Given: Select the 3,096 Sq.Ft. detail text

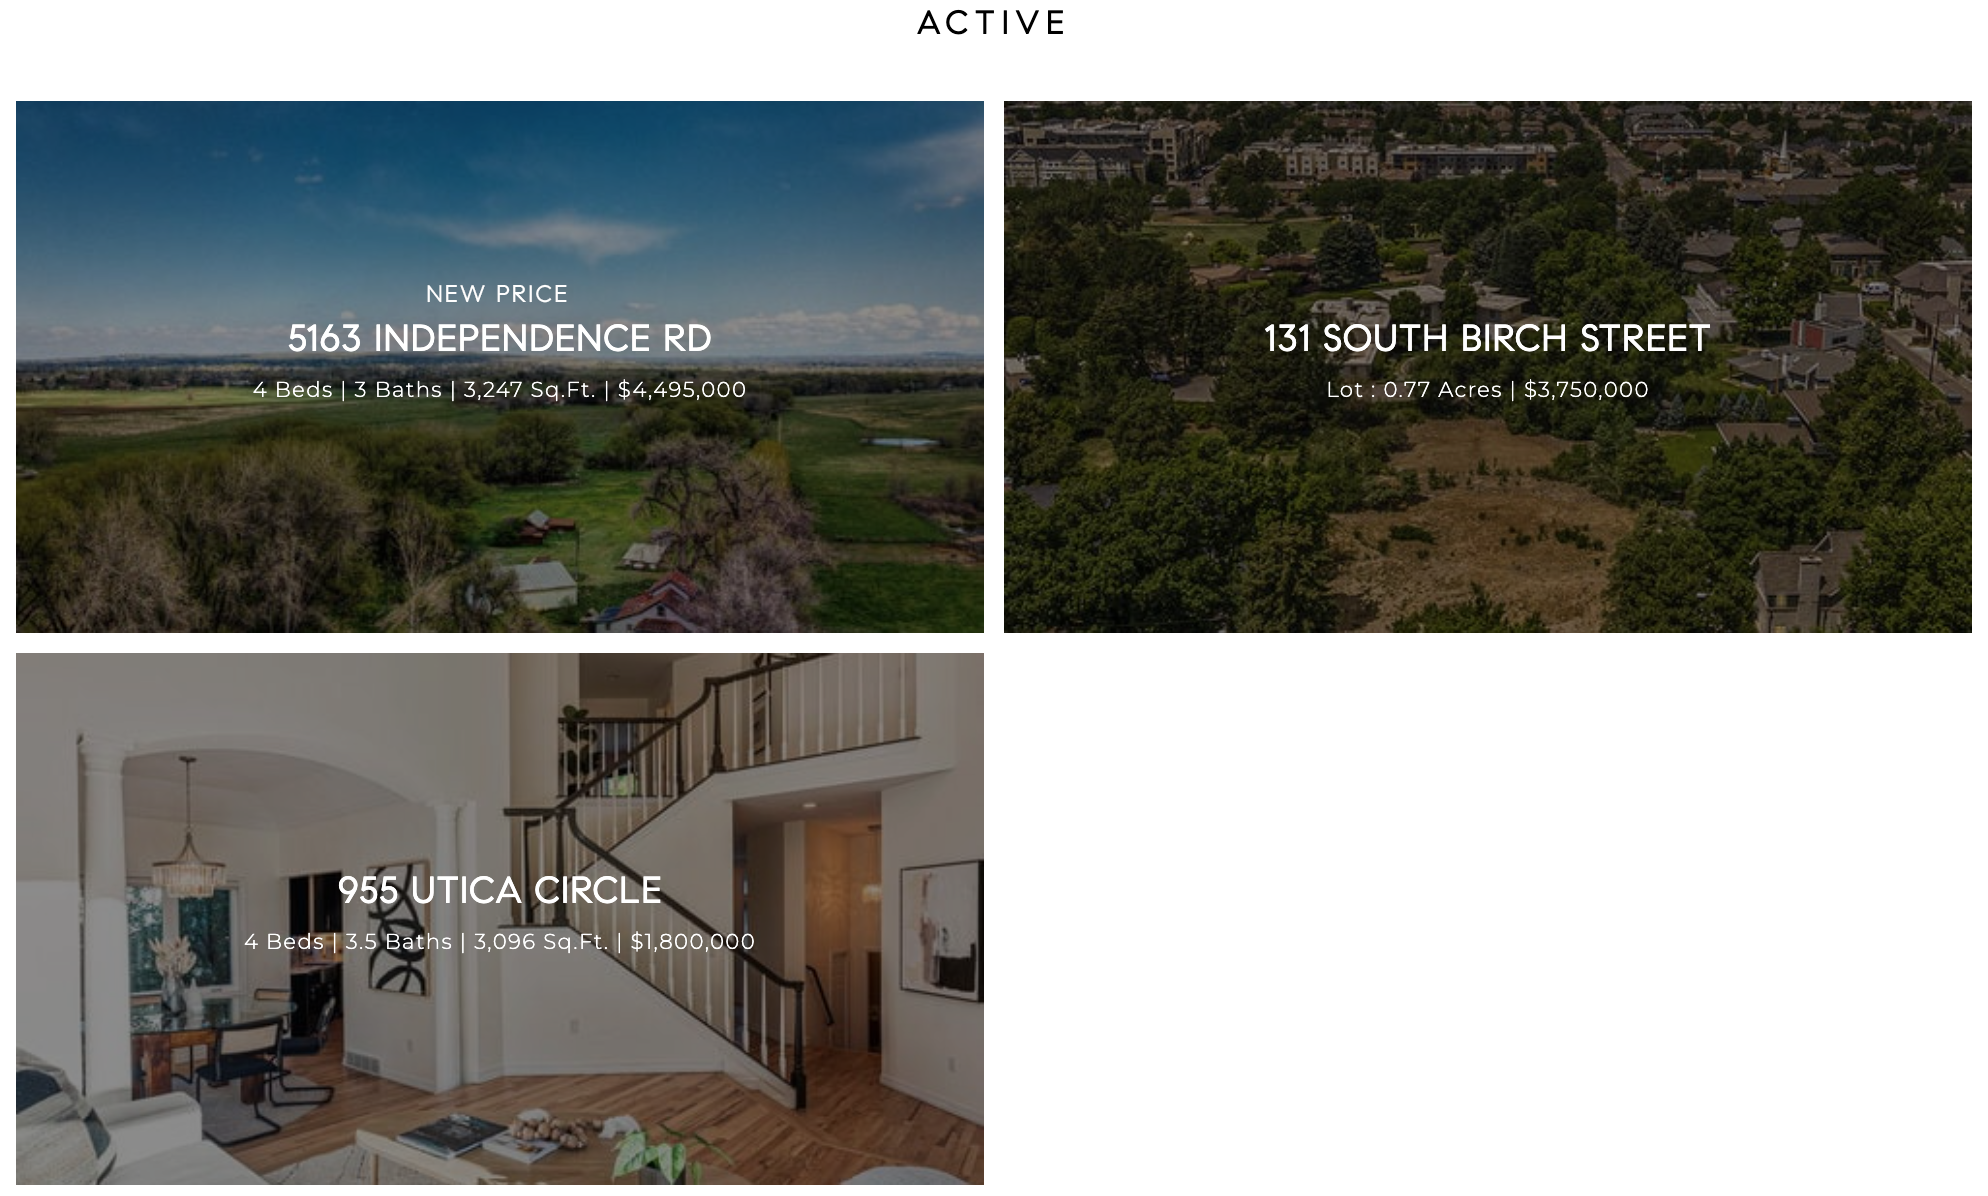Looking at the screenshot, I should pyautogui.click(x=540, y=942).
